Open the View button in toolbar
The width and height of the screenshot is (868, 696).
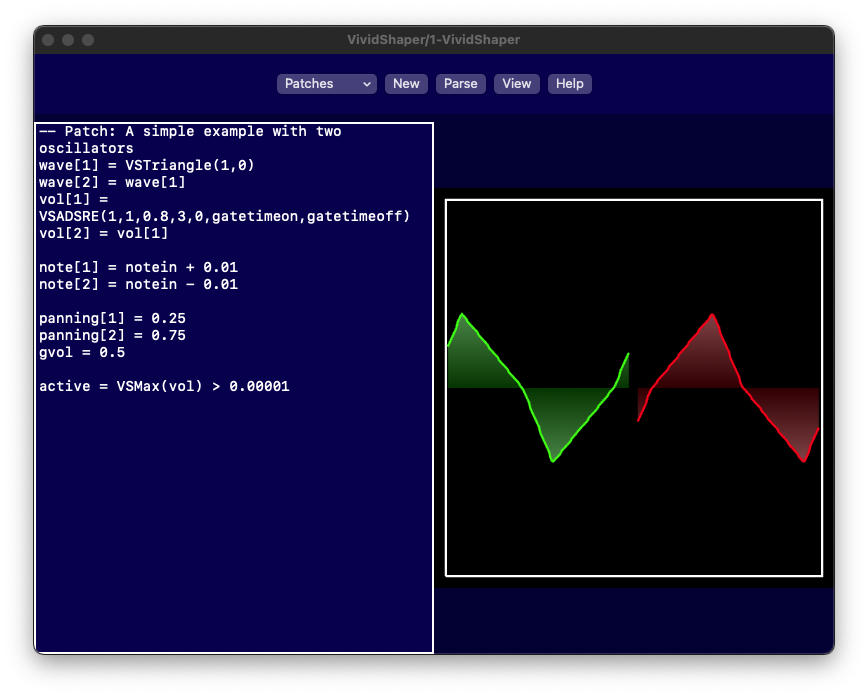click(x=516, y=84)
